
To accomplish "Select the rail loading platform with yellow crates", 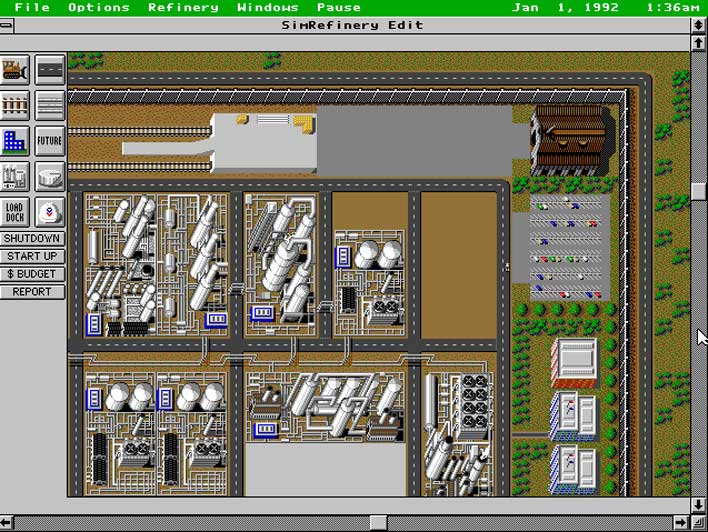I will 264,142.
